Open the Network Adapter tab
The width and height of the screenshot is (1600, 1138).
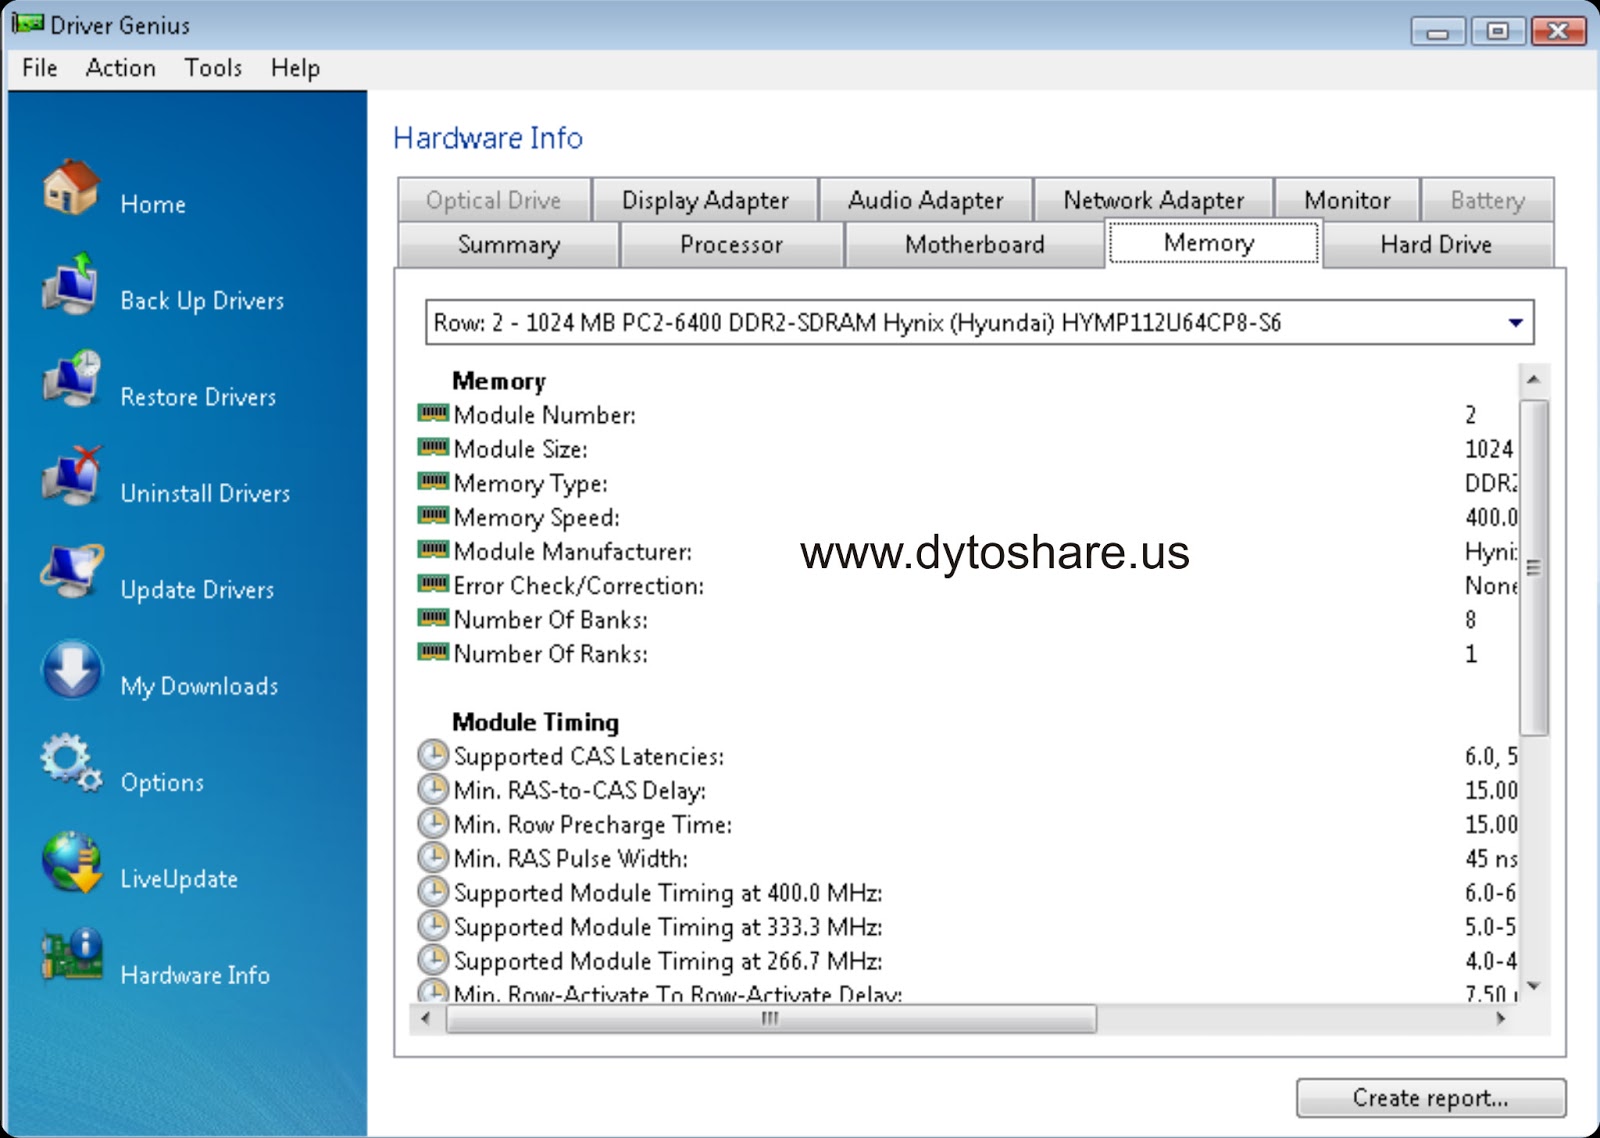pos(1153,200)
